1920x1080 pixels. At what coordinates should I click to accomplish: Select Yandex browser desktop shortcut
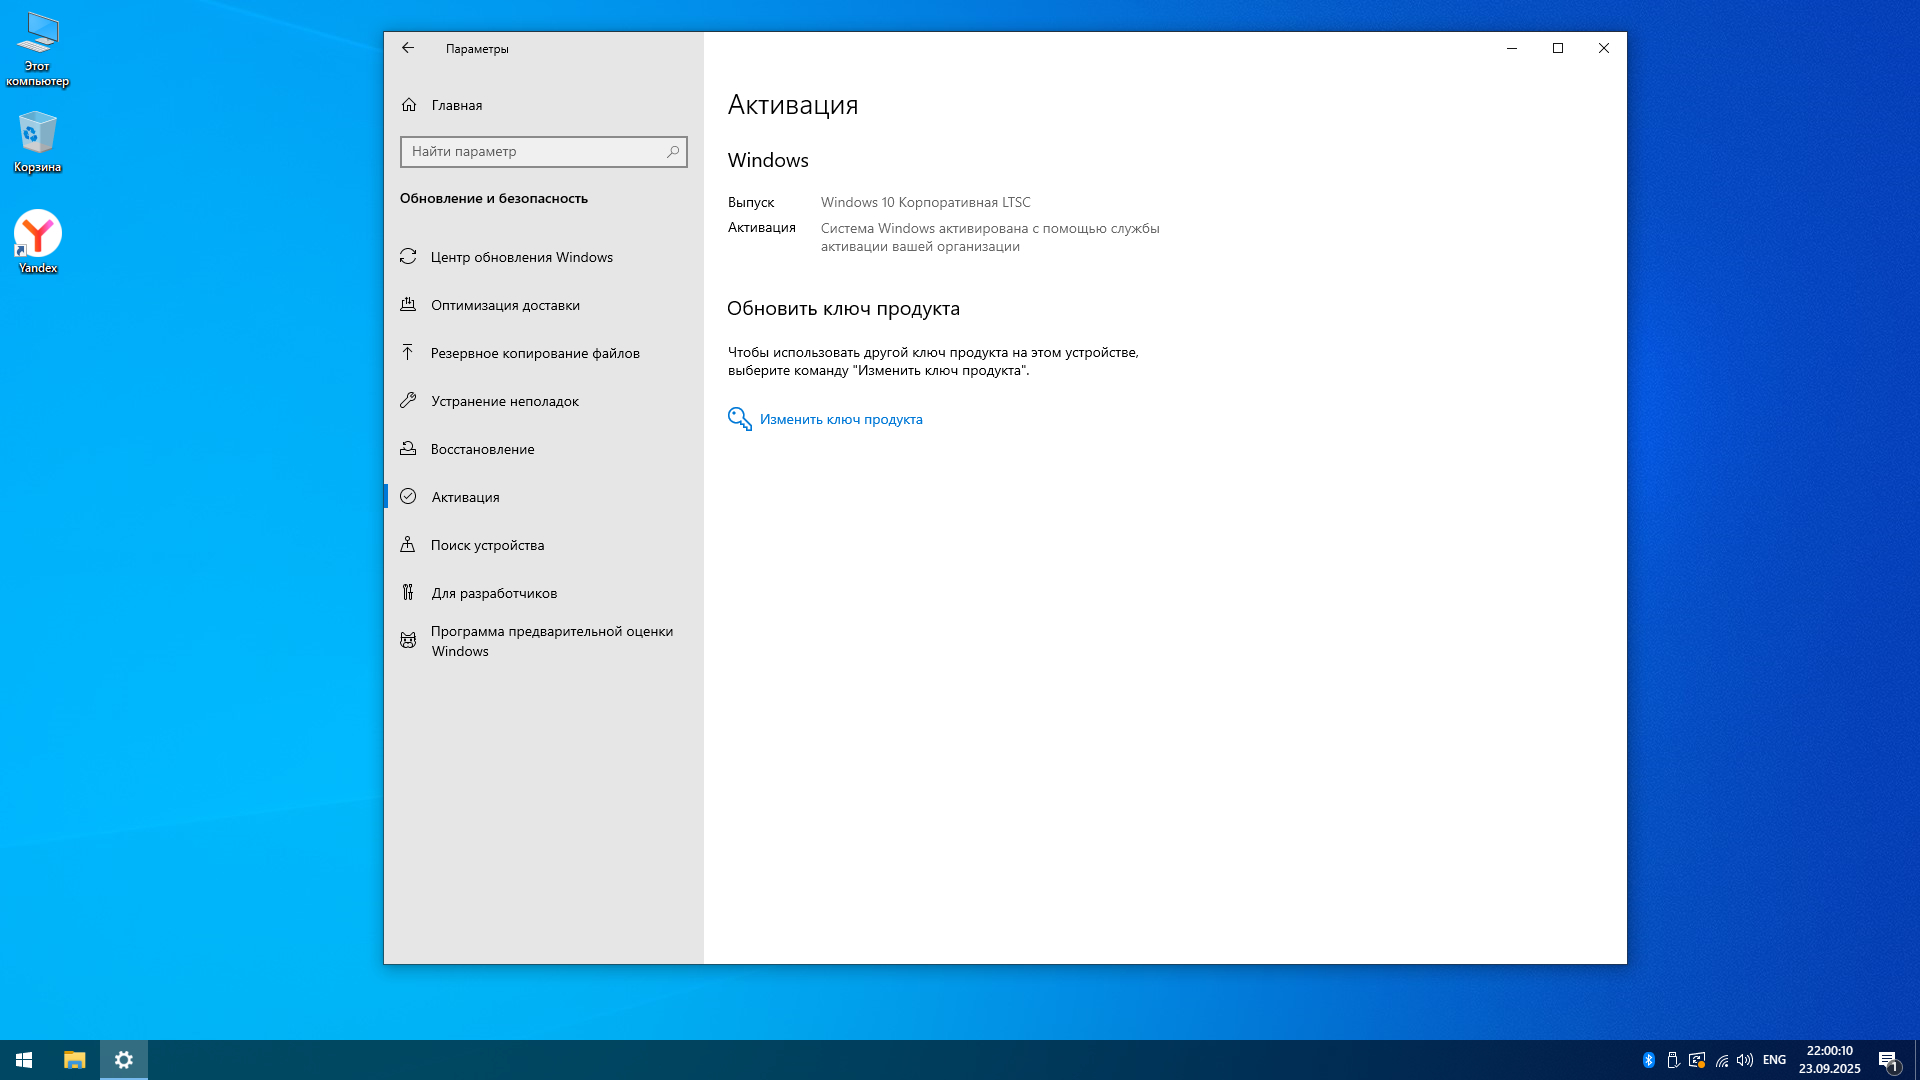37,242
